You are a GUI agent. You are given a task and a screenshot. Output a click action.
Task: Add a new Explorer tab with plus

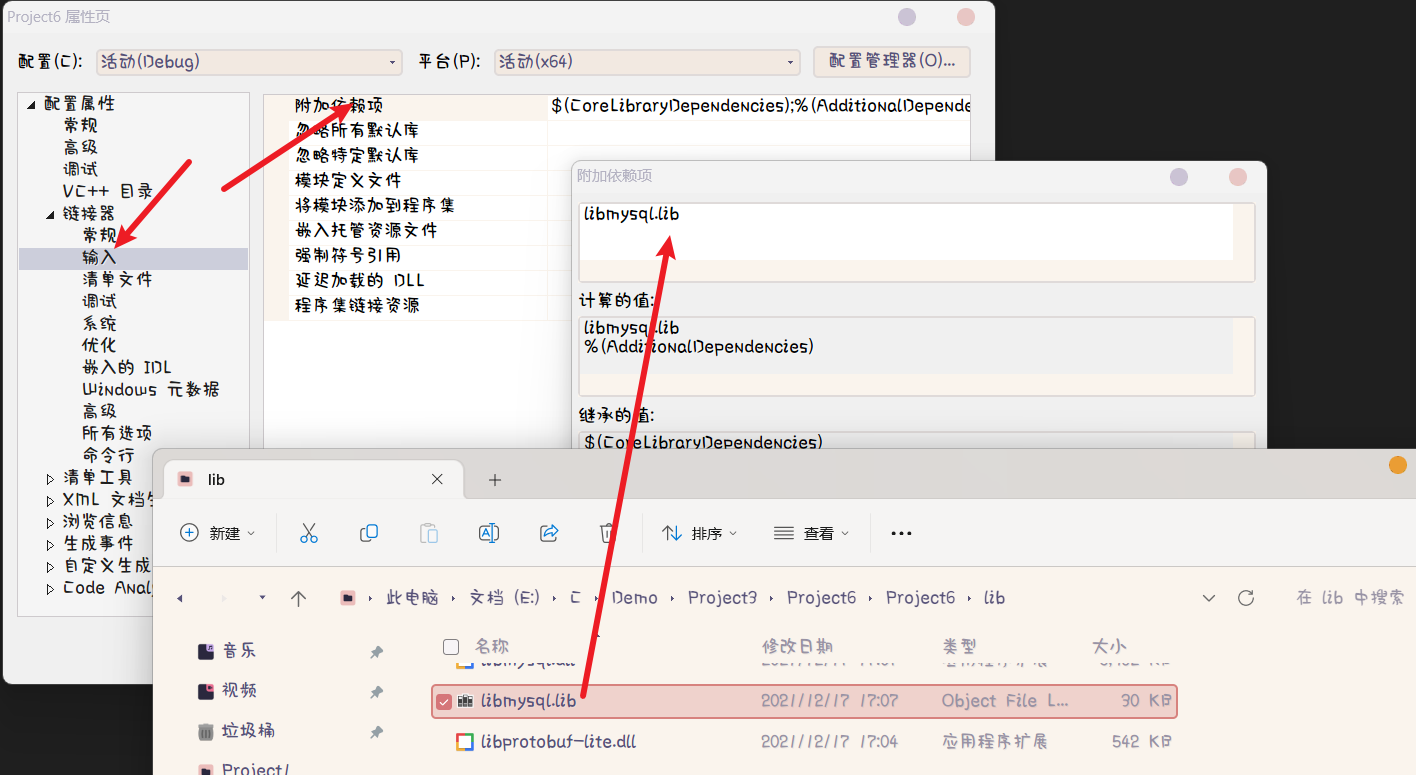pyautogui.click(x=494, y=480)
